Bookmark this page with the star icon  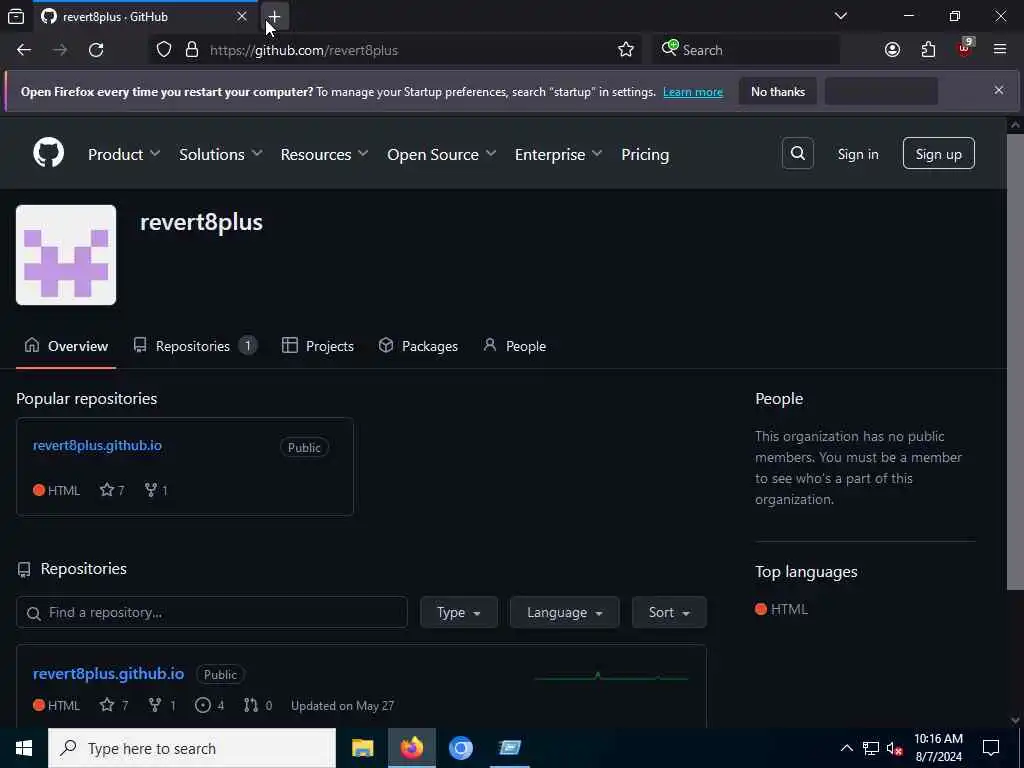tap(626, 50)
